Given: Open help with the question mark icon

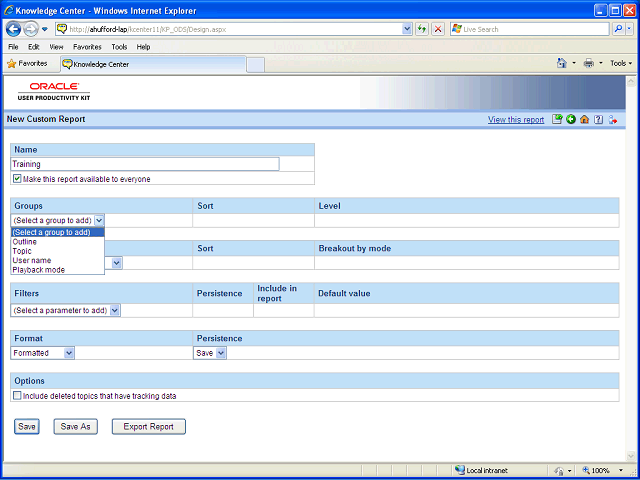Looking at the screenshot, I should click(598, 119).
